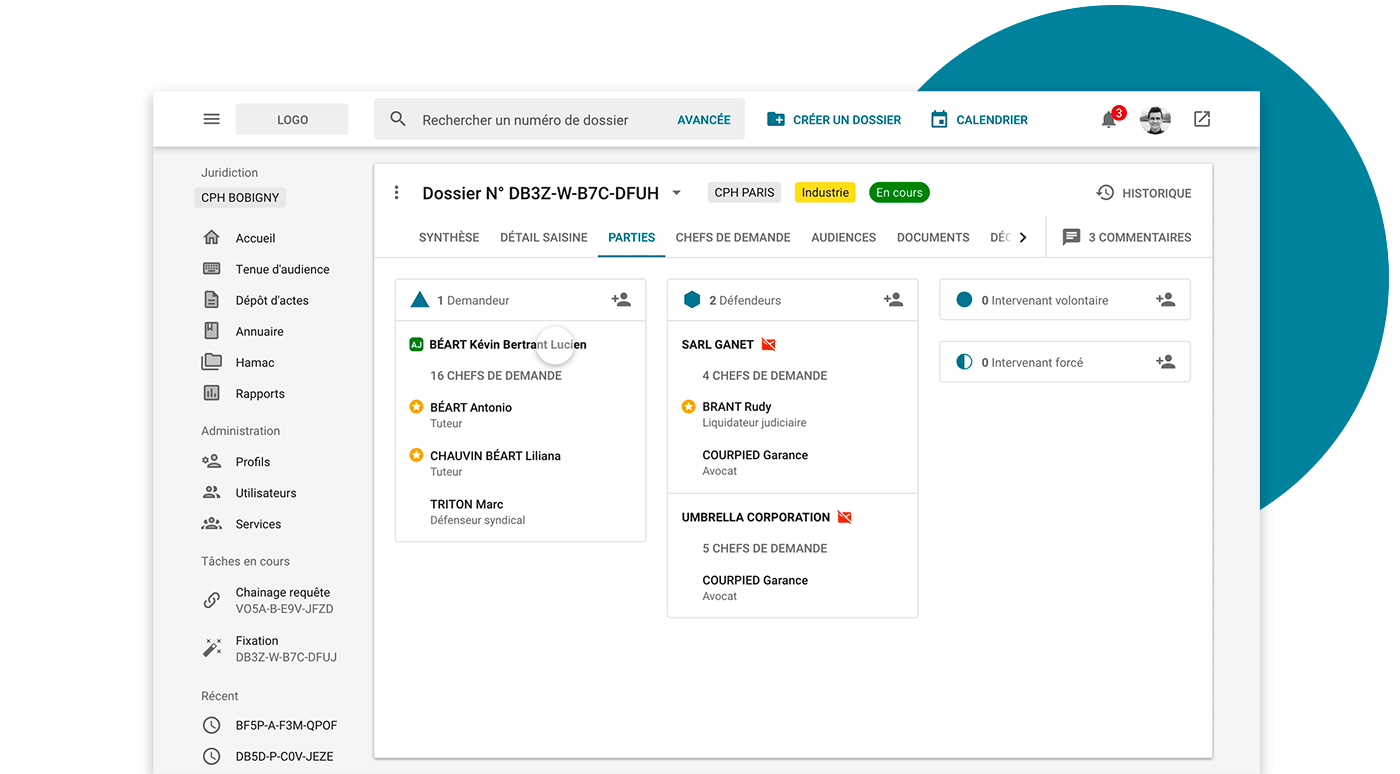Open recent dossier DB5D-P-C0V-JEZE
This screenshot has height=774, width=1400.
point(270,756)
